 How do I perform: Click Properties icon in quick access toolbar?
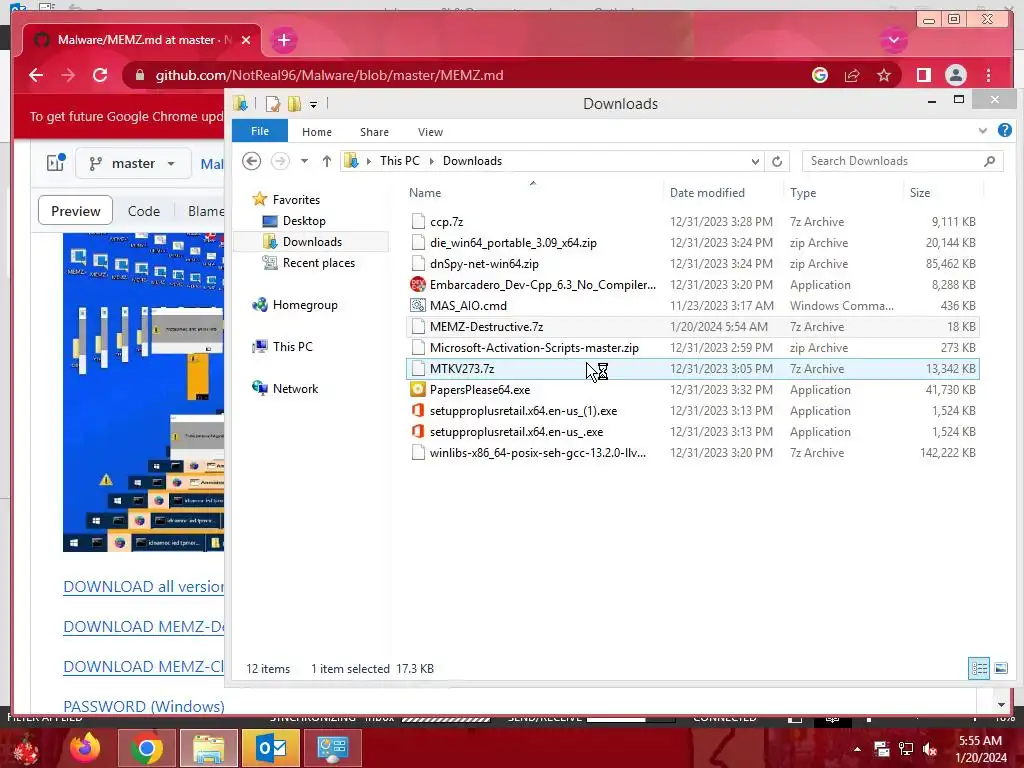point(272,104)
